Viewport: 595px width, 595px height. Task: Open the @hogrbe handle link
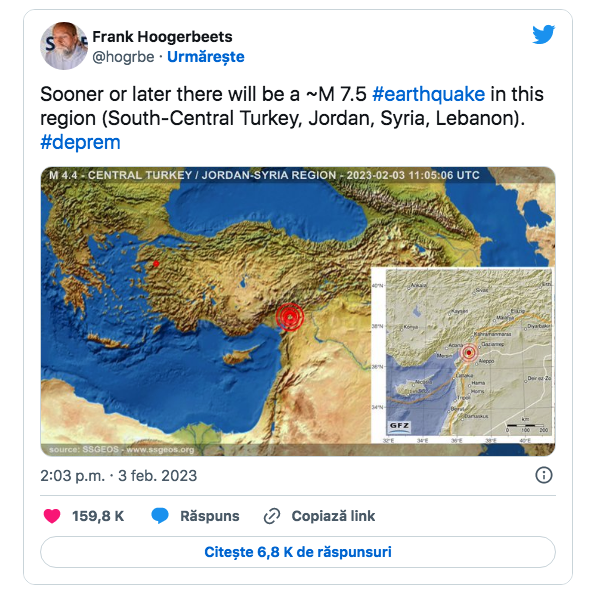[123, 57]
